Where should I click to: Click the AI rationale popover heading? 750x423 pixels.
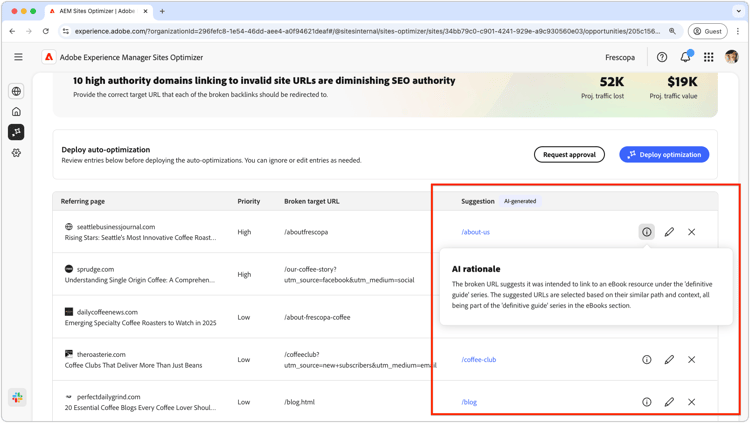coord(476,269)
